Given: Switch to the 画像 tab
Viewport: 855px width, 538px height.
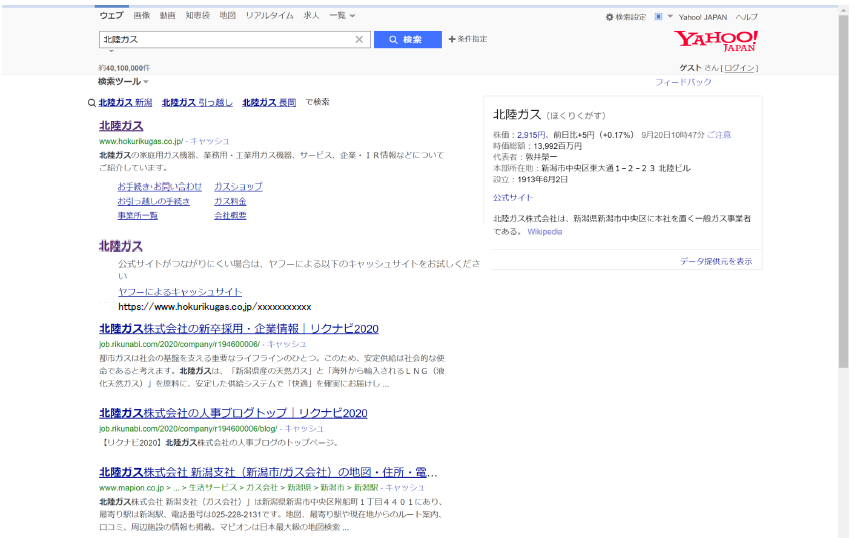Looking at the screenshot, I should (141, 16).
